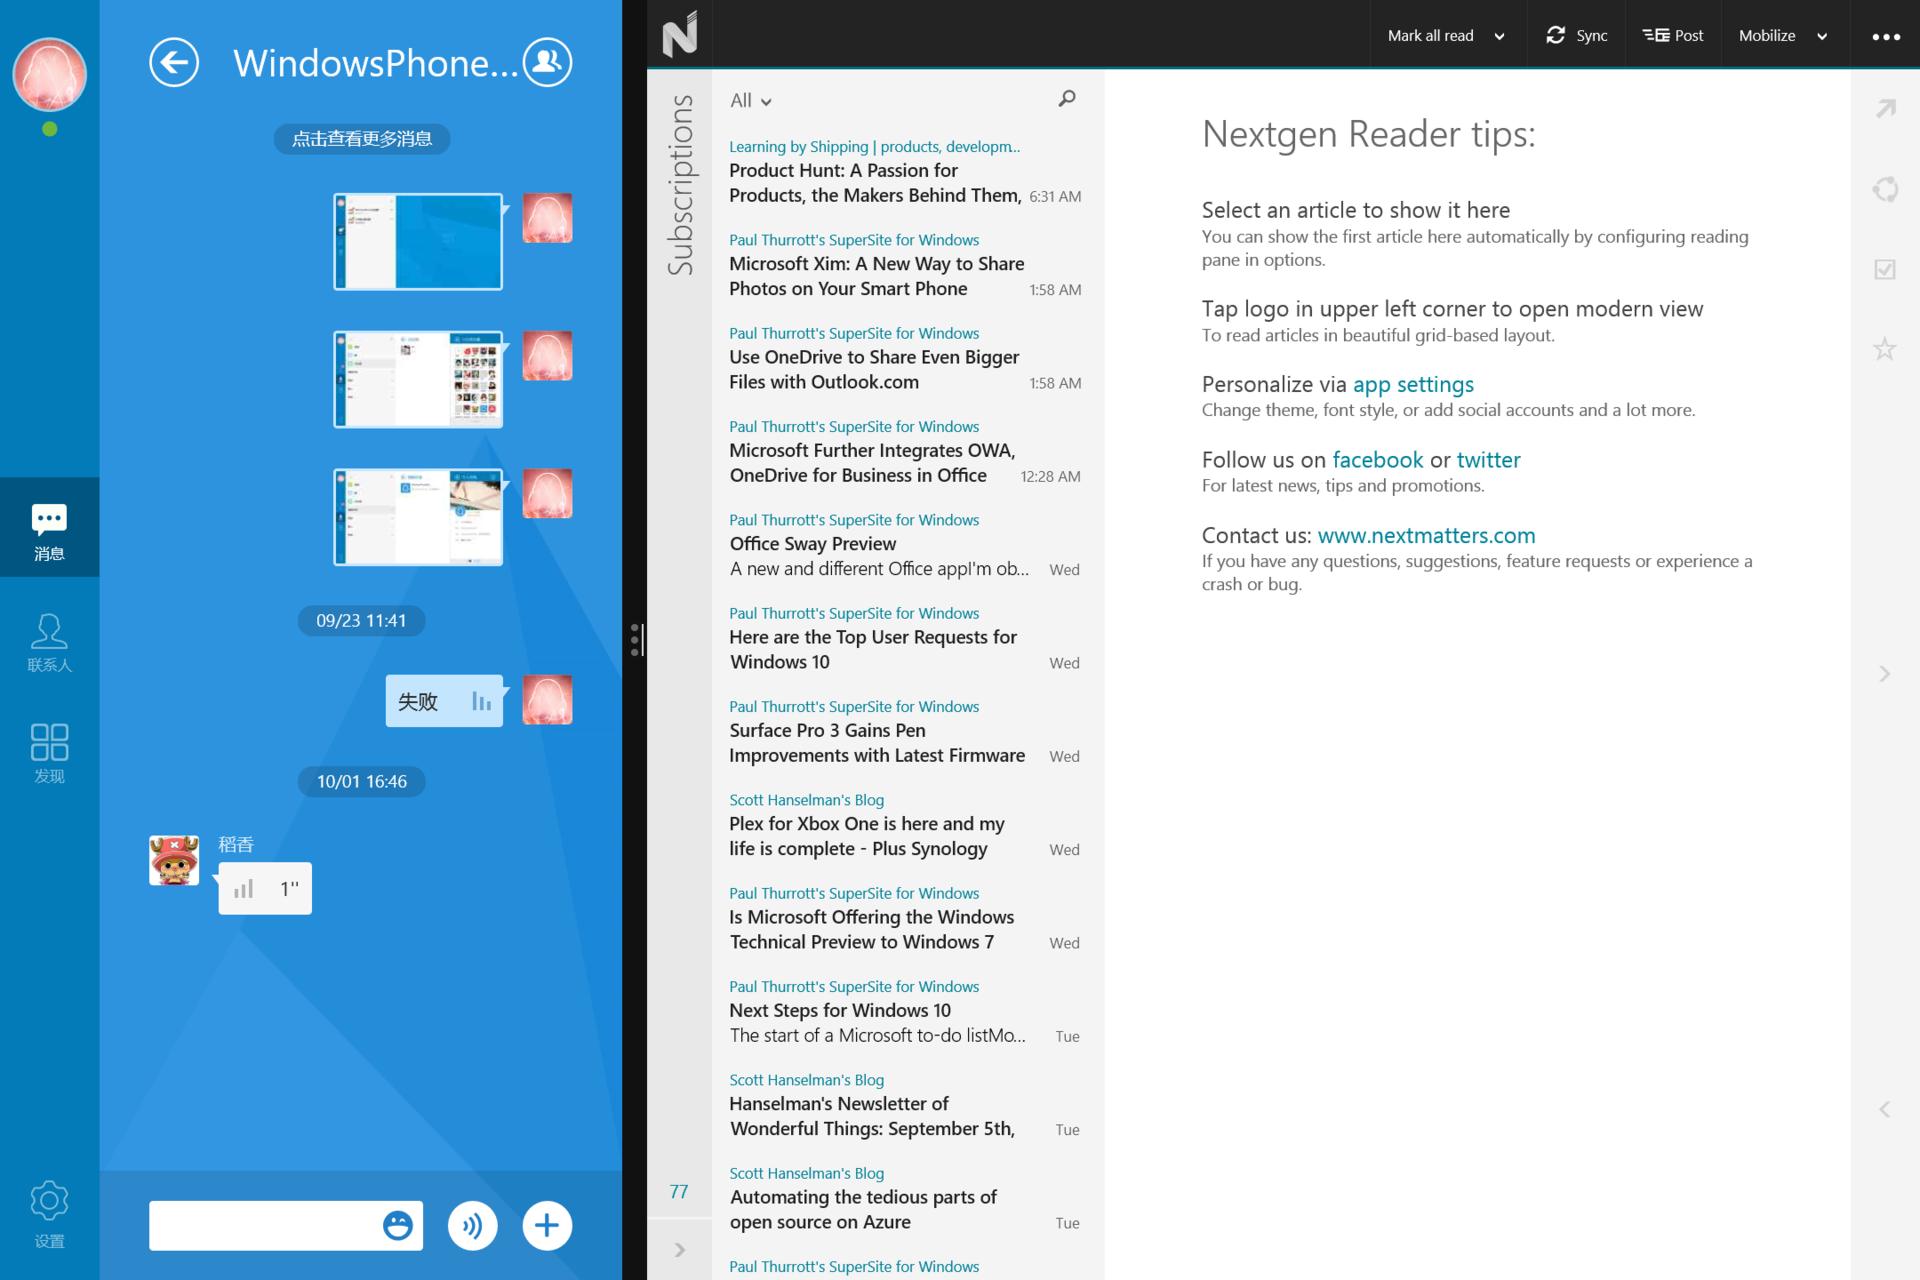Play the 1-second voice message from 稻香
Screen dimensions: 1920x1280
265,888
